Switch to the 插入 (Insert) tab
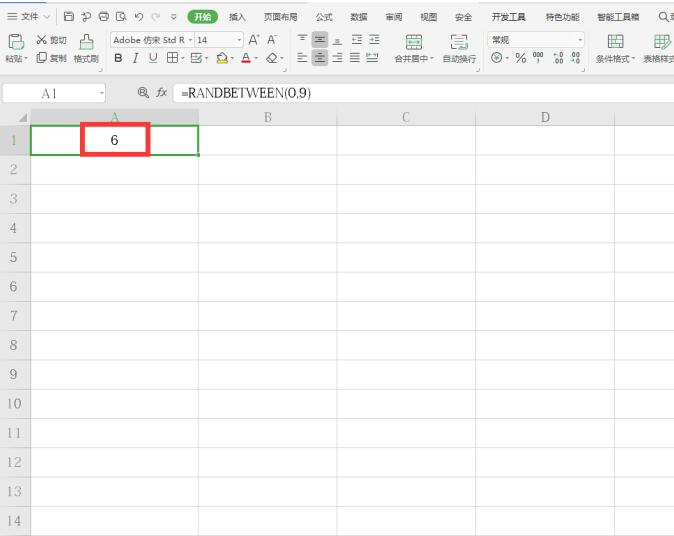This screenshot has width=674, height=536. pyautogui.click(x=237, y=17)
